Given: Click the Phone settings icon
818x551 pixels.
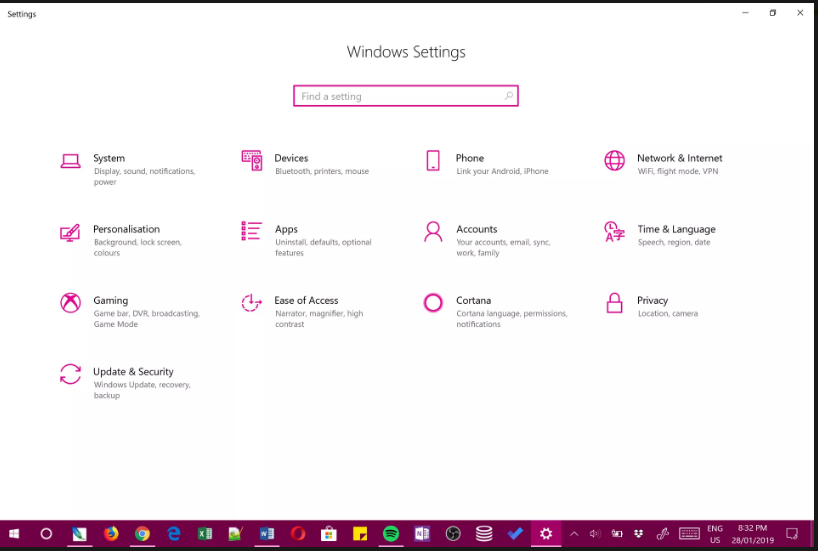Looking at the screenshot, I should [433, 161].
